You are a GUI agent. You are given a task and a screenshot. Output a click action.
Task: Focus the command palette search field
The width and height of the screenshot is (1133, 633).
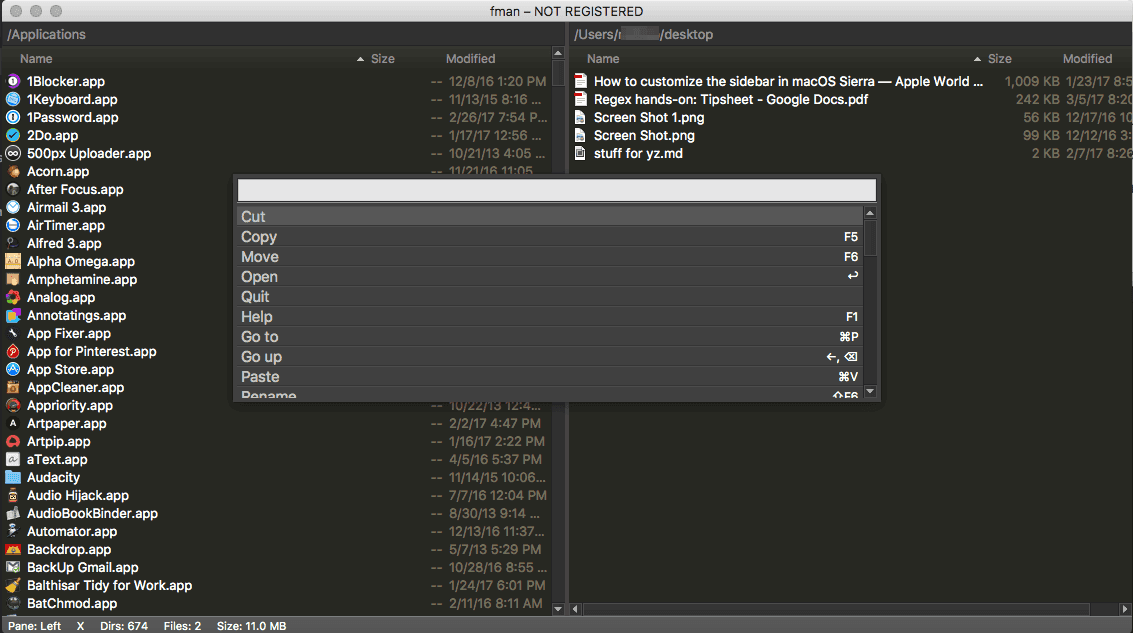coord(556,190)
